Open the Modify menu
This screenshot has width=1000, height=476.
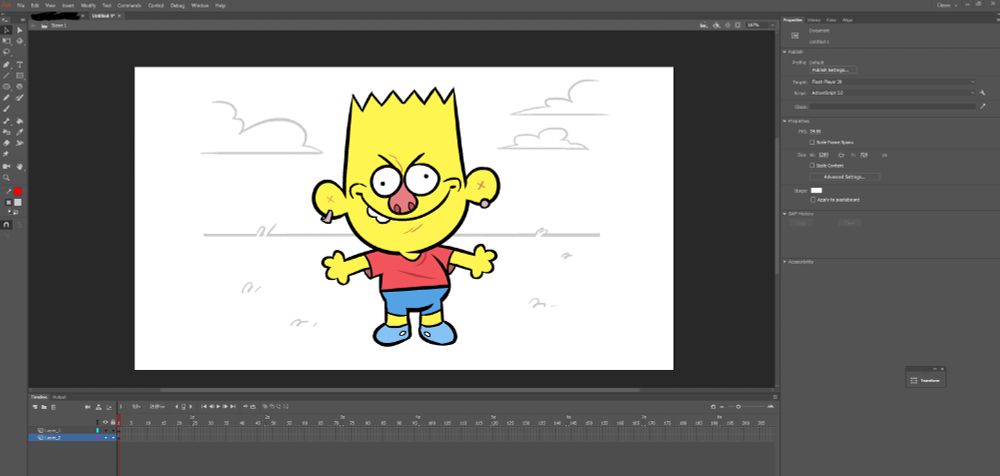88,5
